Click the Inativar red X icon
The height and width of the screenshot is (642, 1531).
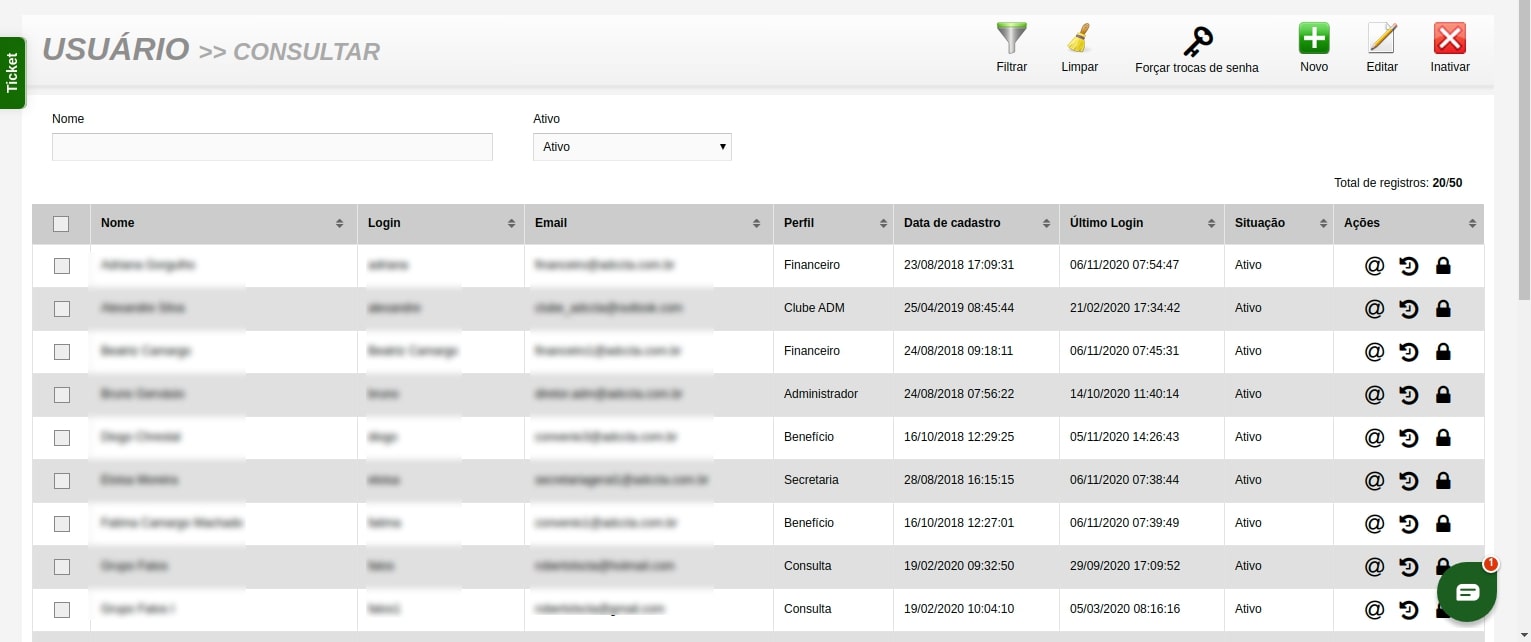1449,40
